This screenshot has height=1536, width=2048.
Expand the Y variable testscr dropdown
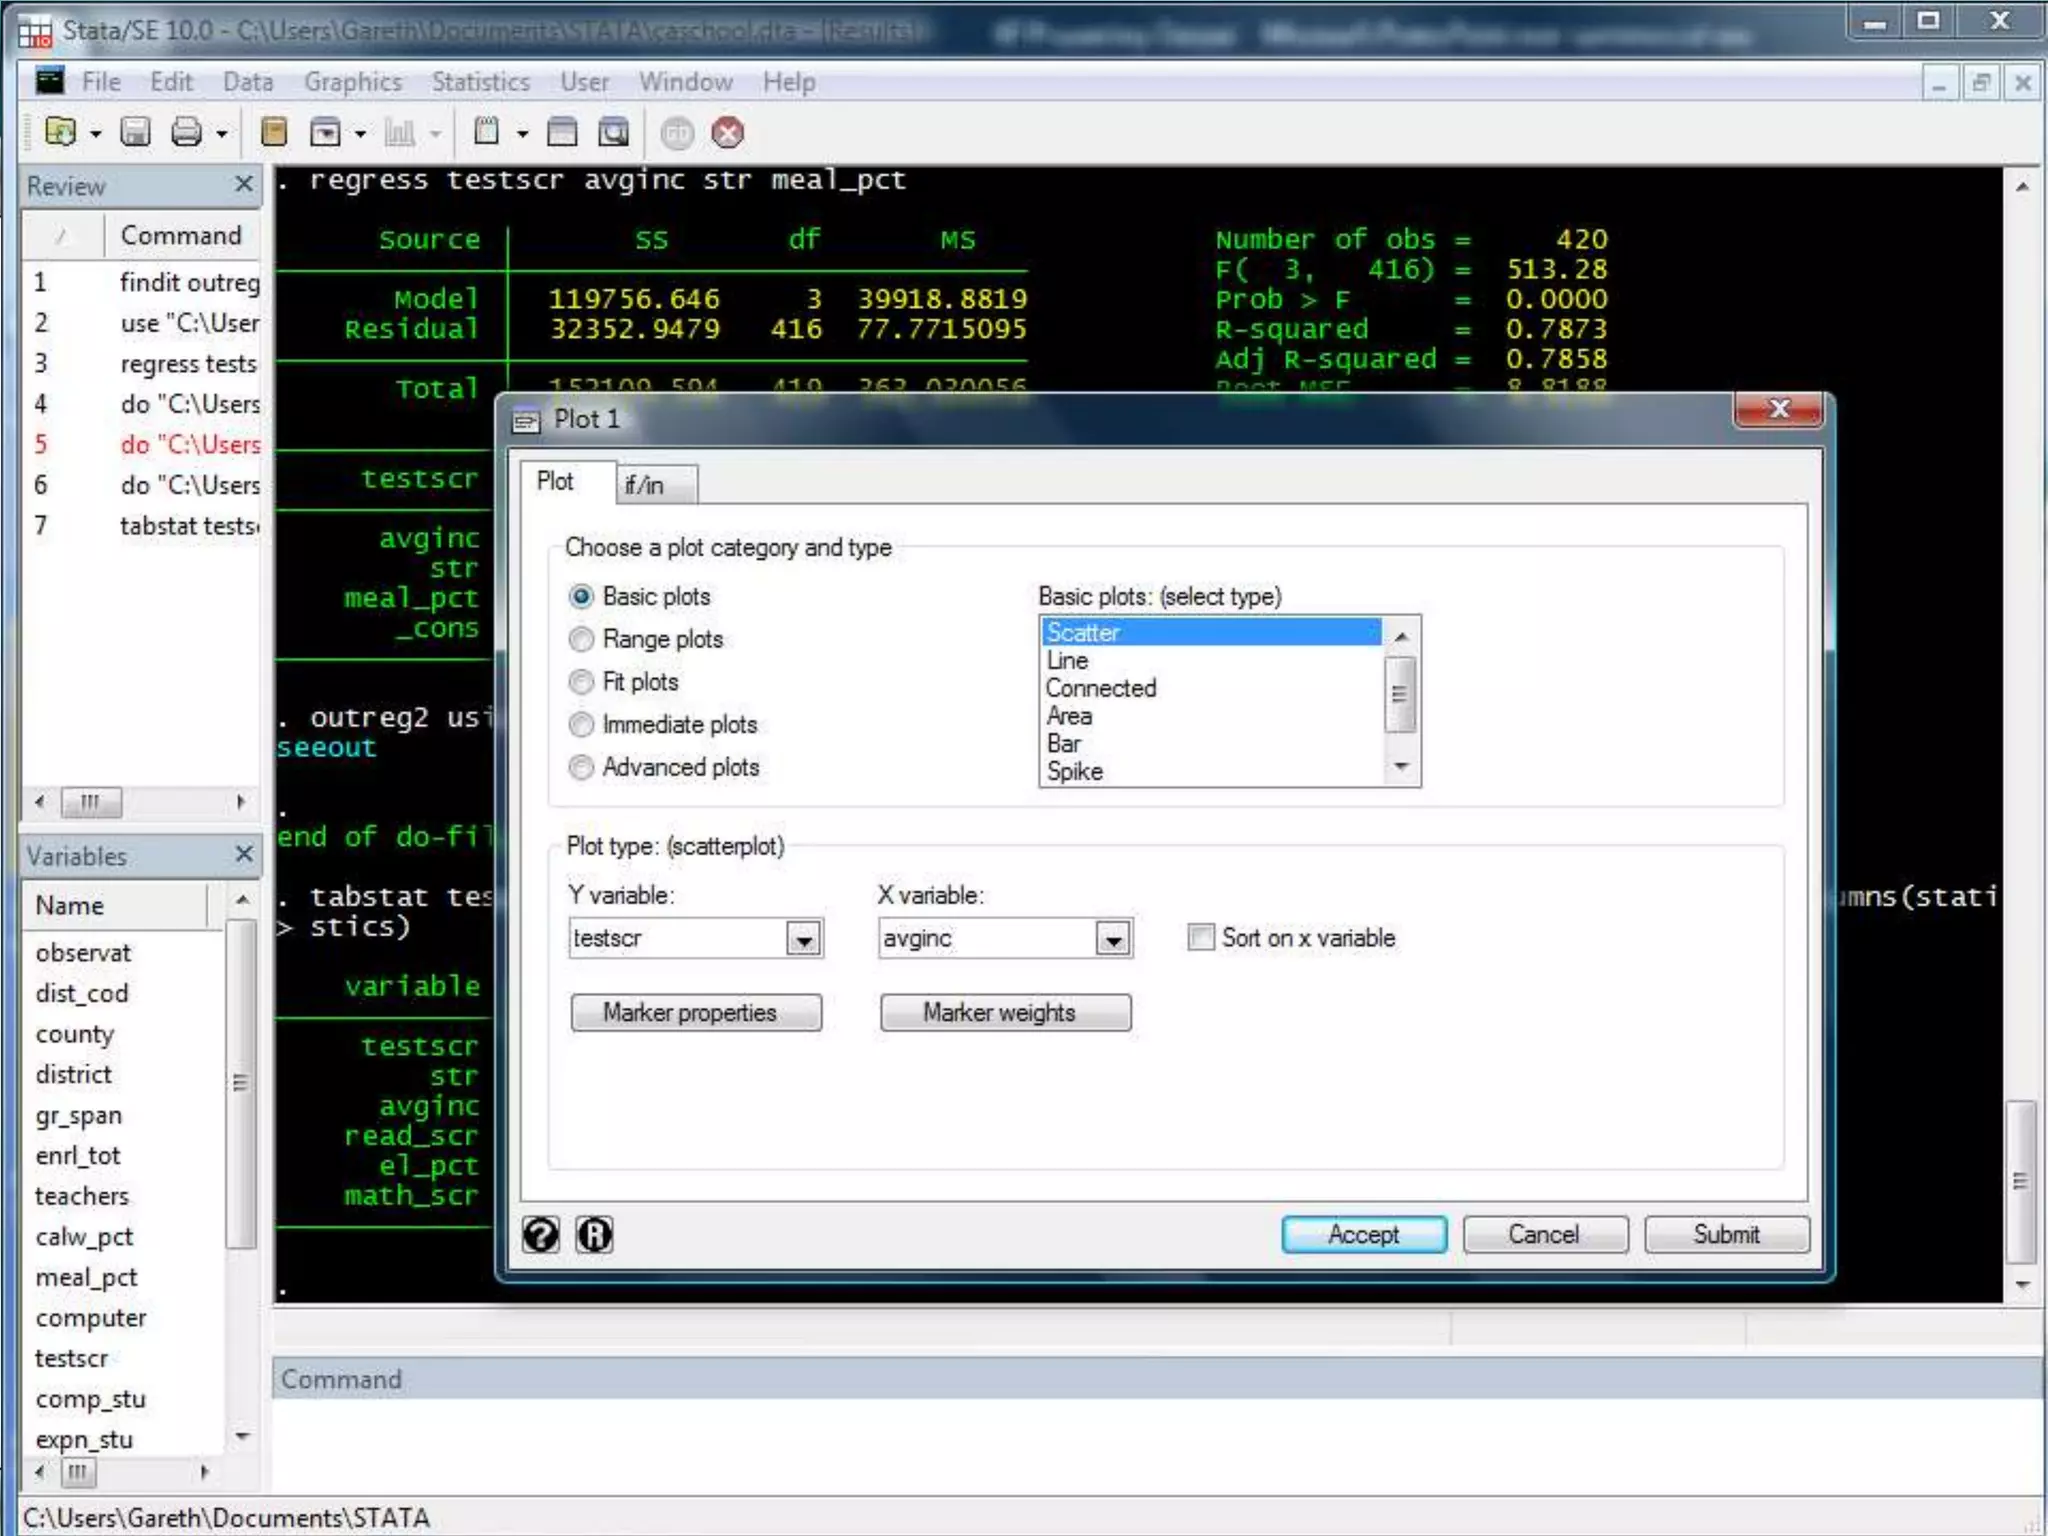pyautogui.click(x=803, y=939)
